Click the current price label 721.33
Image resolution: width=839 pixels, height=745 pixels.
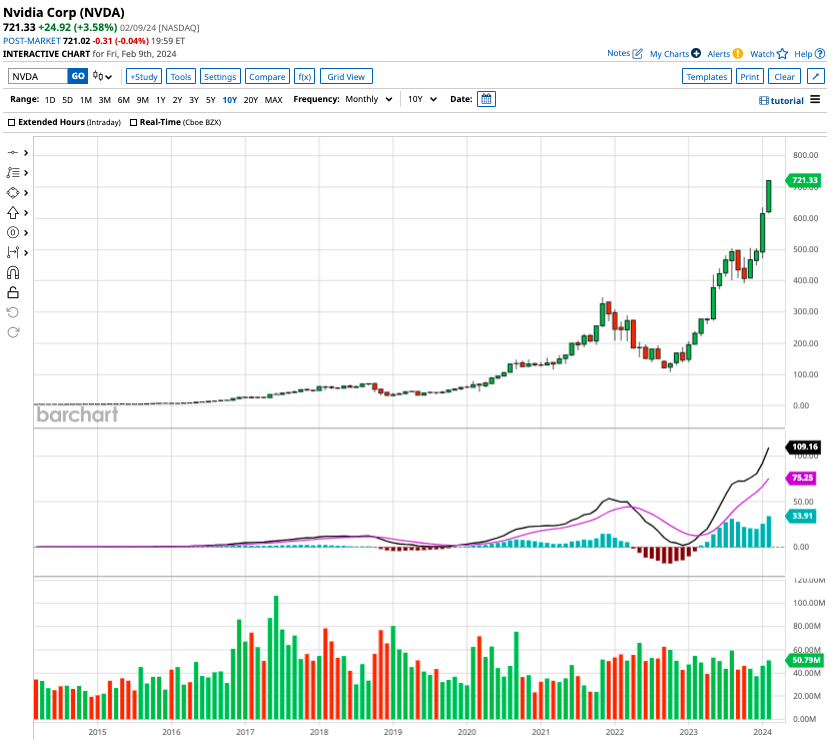(x=804, y=181)
